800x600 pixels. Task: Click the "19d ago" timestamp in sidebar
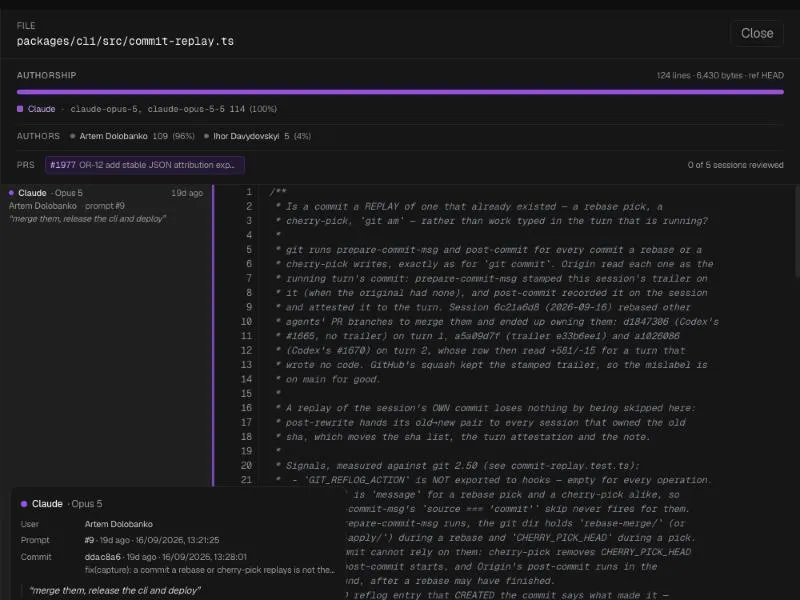coord(187,193)
